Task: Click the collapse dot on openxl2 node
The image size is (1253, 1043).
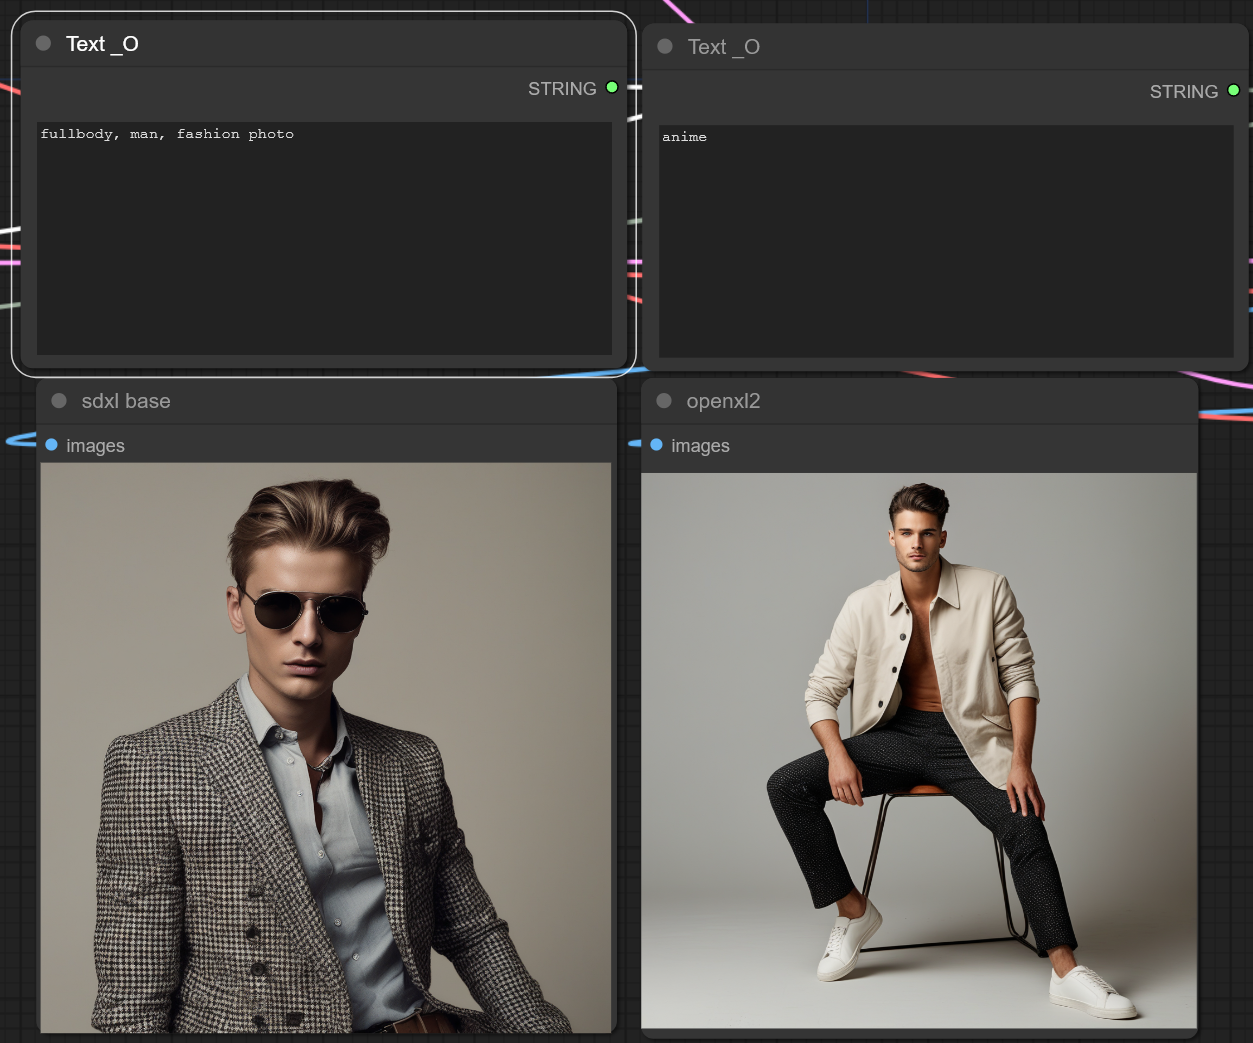Action: click(664, 401)
